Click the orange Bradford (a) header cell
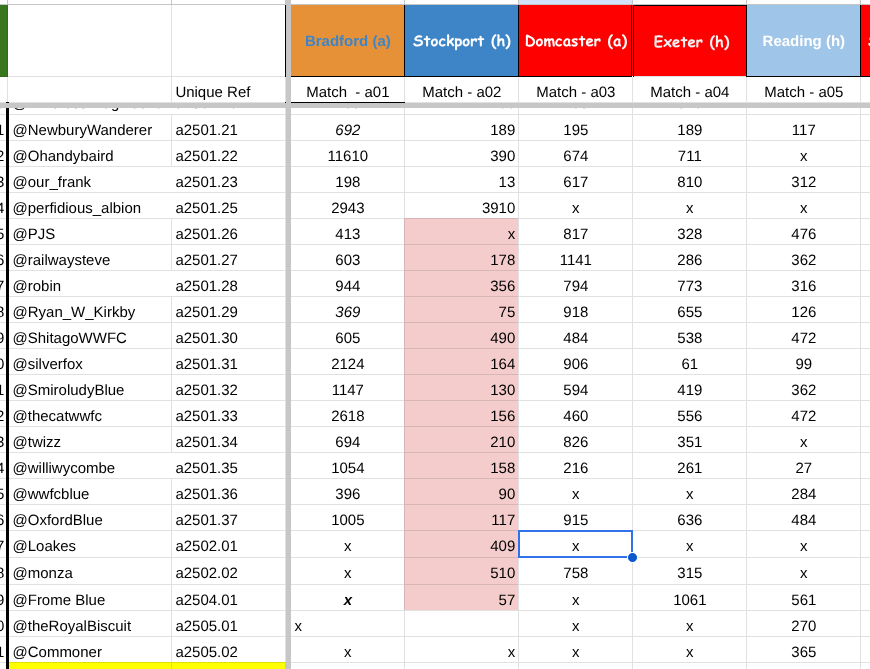Screen dimensions: 870x669 pos(347,41)
